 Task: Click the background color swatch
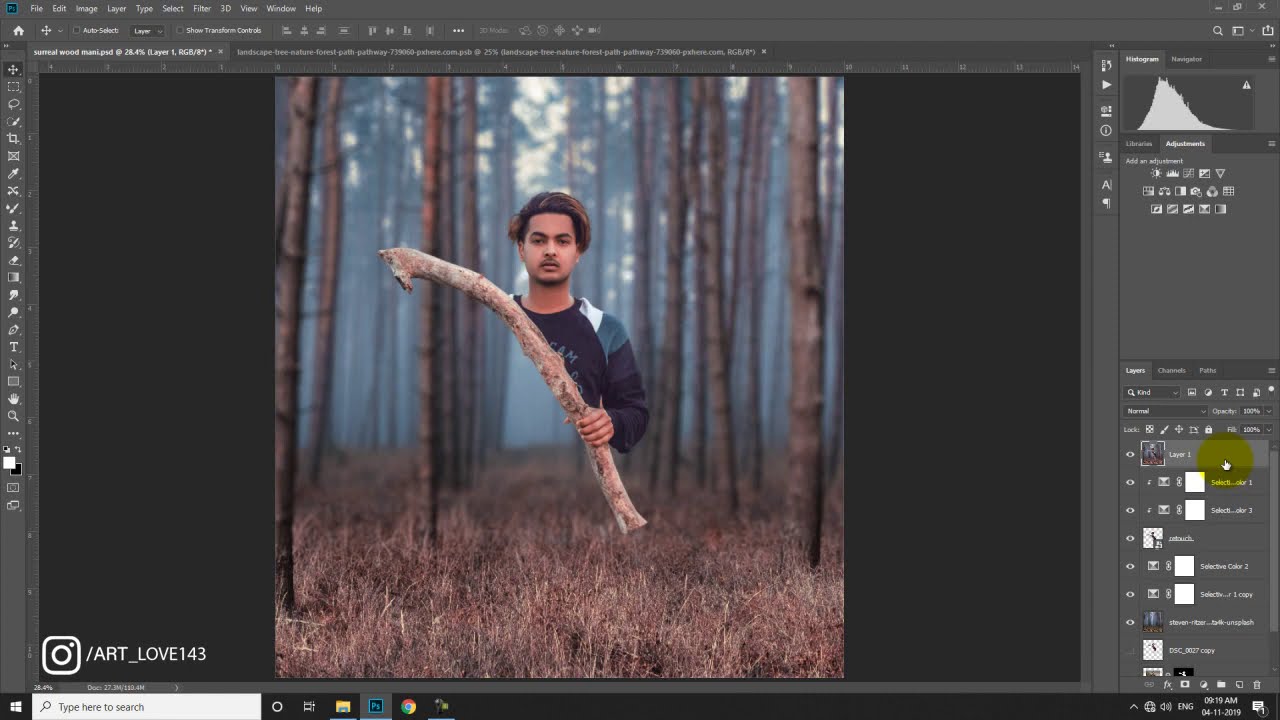[17, 469]
